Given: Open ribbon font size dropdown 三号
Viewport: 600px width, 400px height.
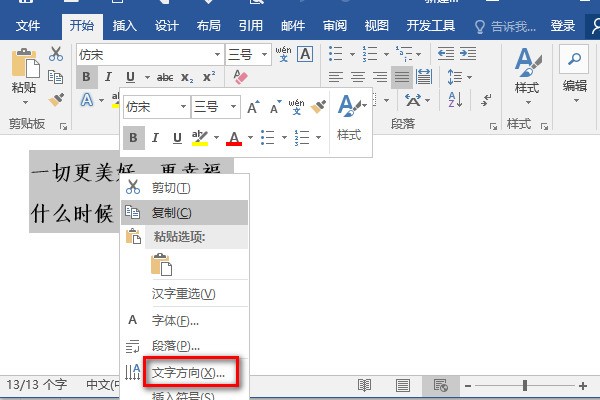Looking at the screenshot, I should coord(264,54).
